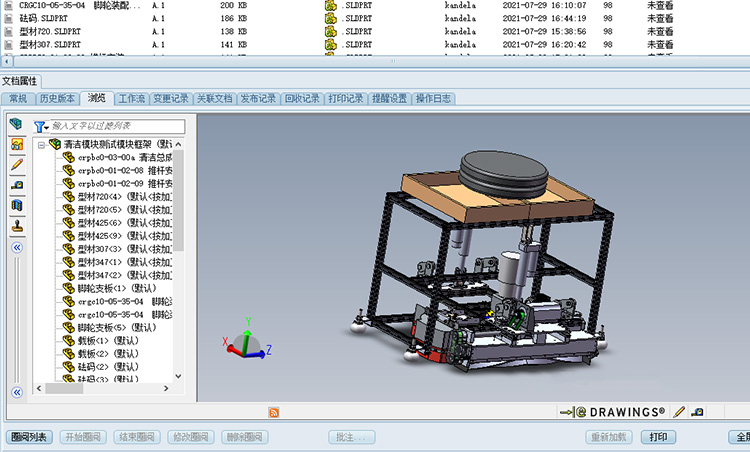Click the file icon of 型材307.SLDPRT row
Viewport: 750px width, 452px height.
pos(9,44)
